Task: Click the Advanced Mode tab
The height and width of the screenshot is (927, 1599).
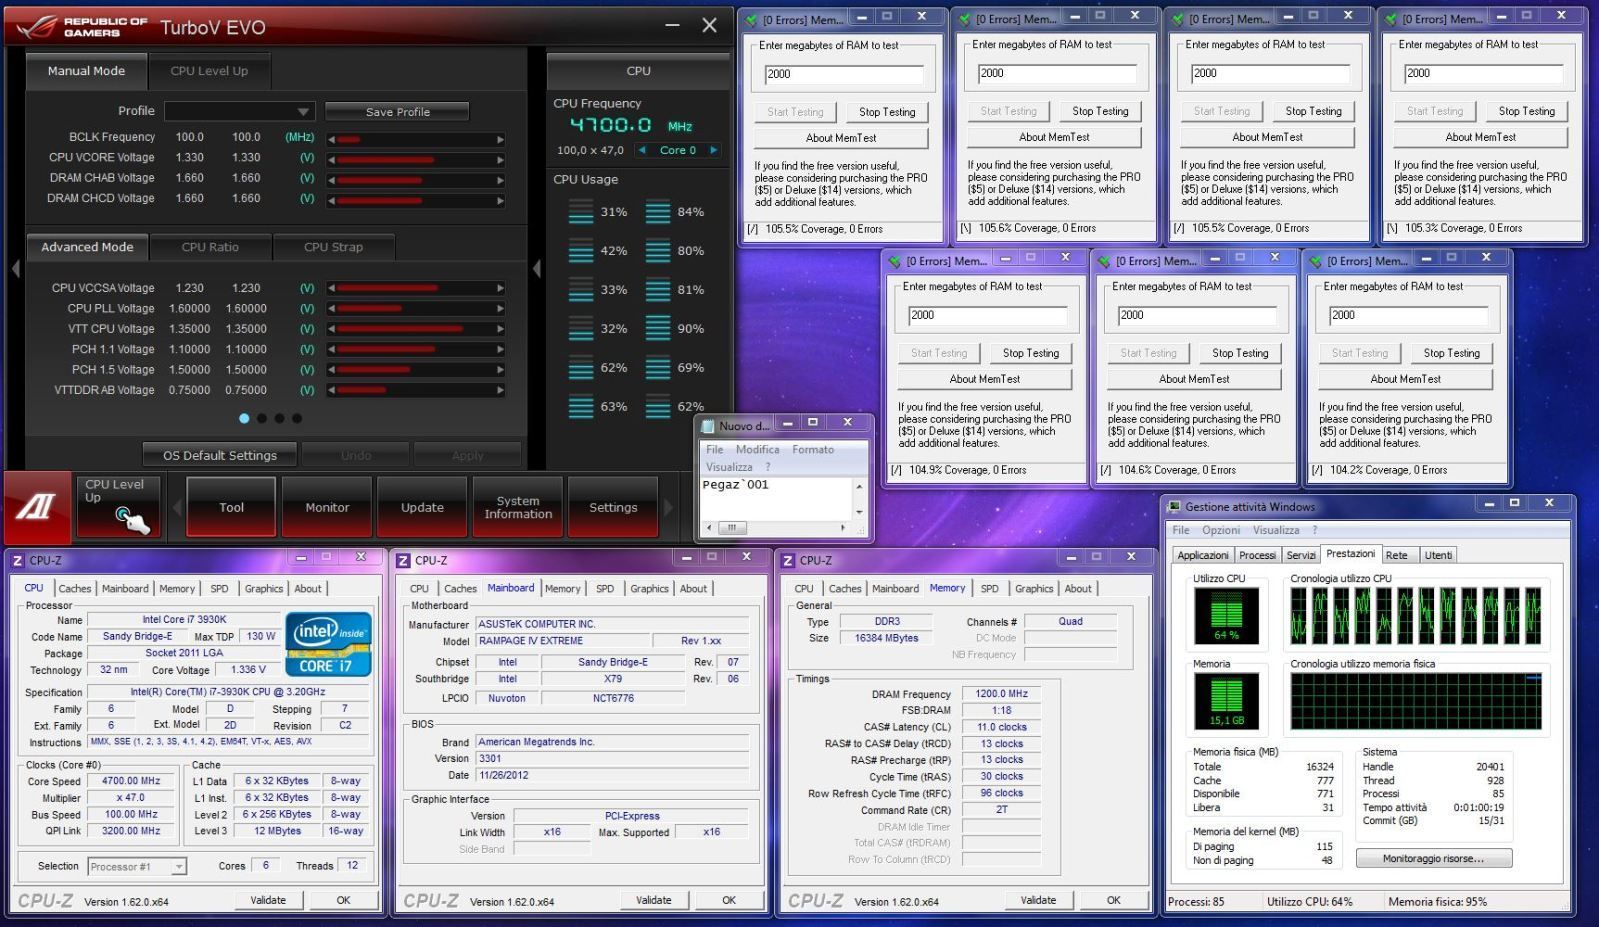Action: 87,247
